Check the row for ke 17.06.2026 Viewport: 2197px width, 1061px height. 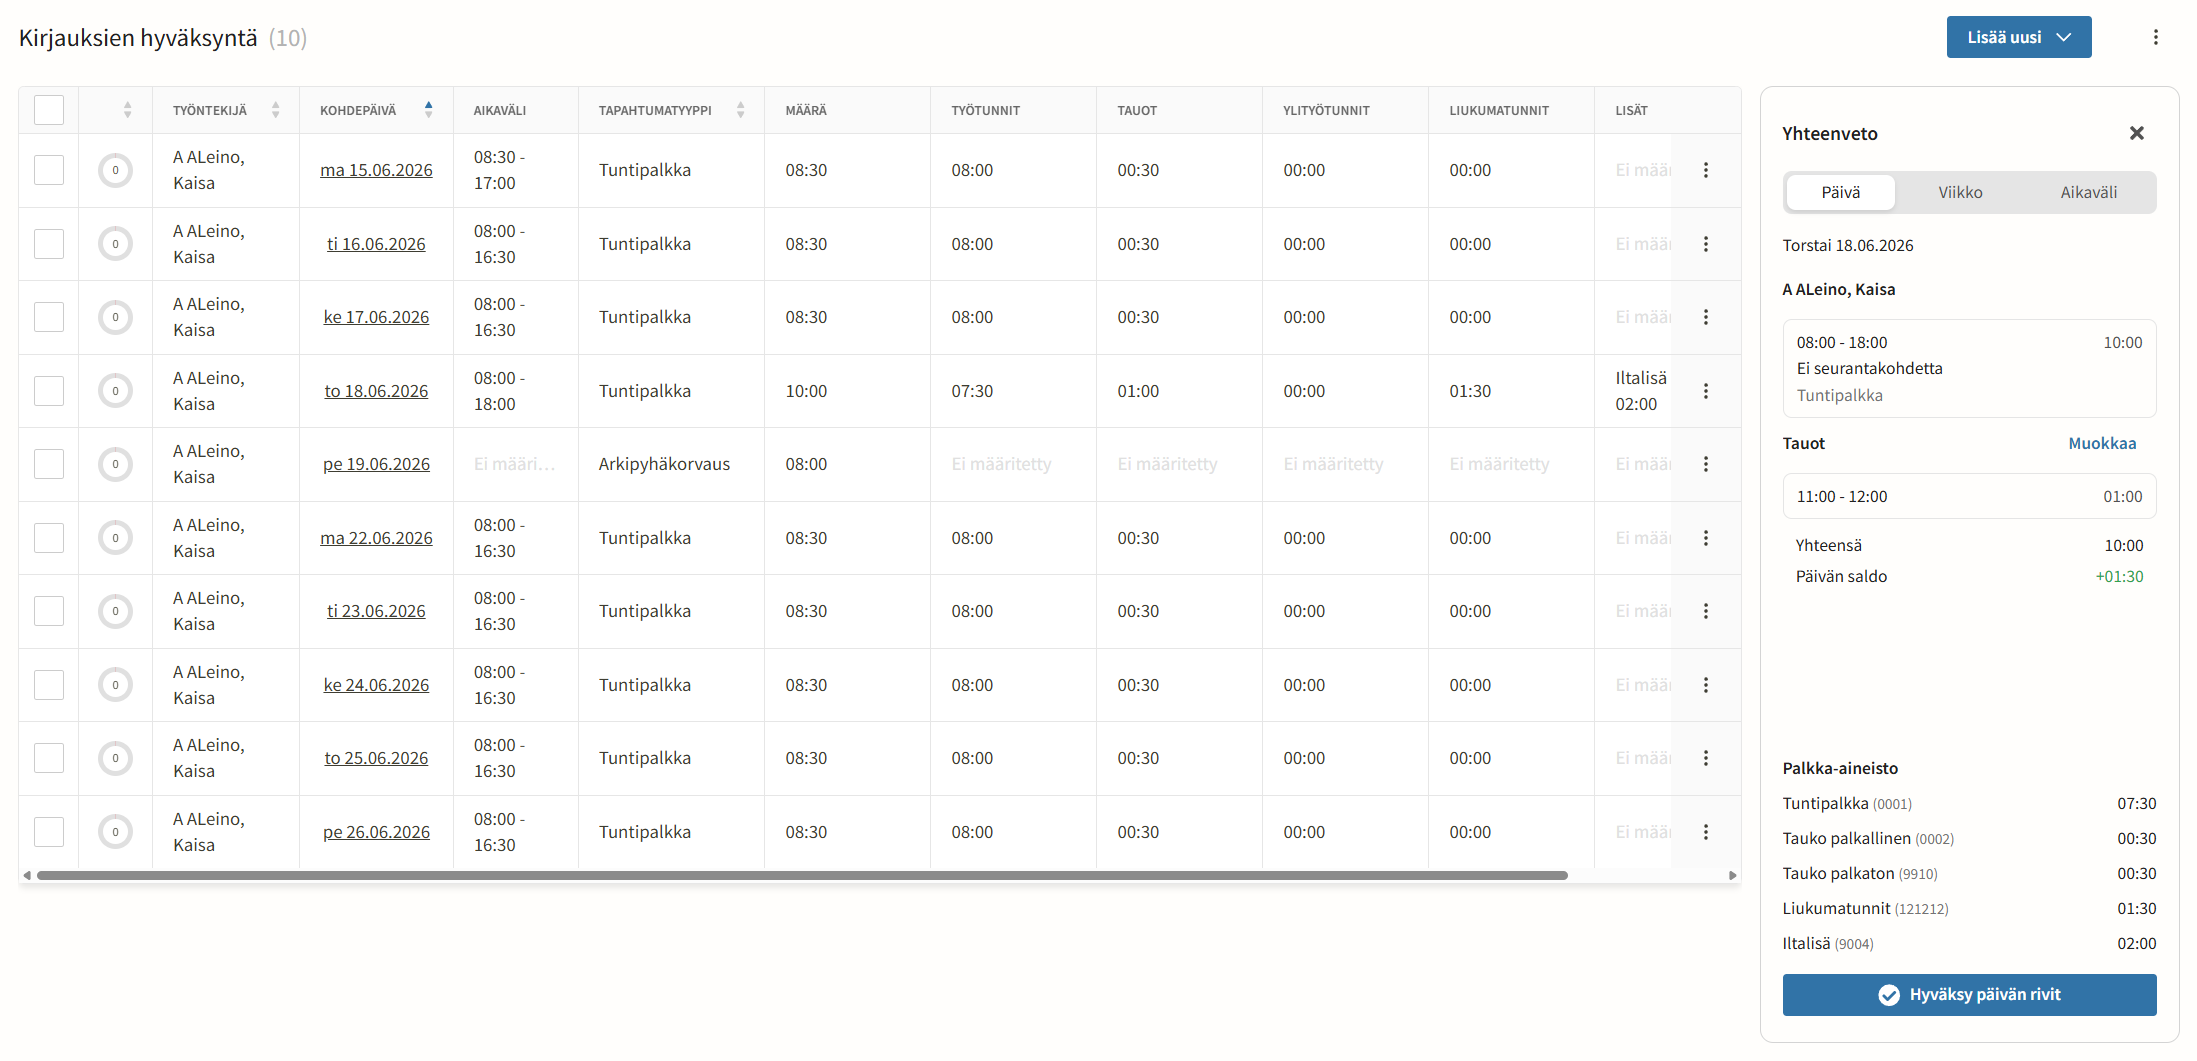[49, 317]
